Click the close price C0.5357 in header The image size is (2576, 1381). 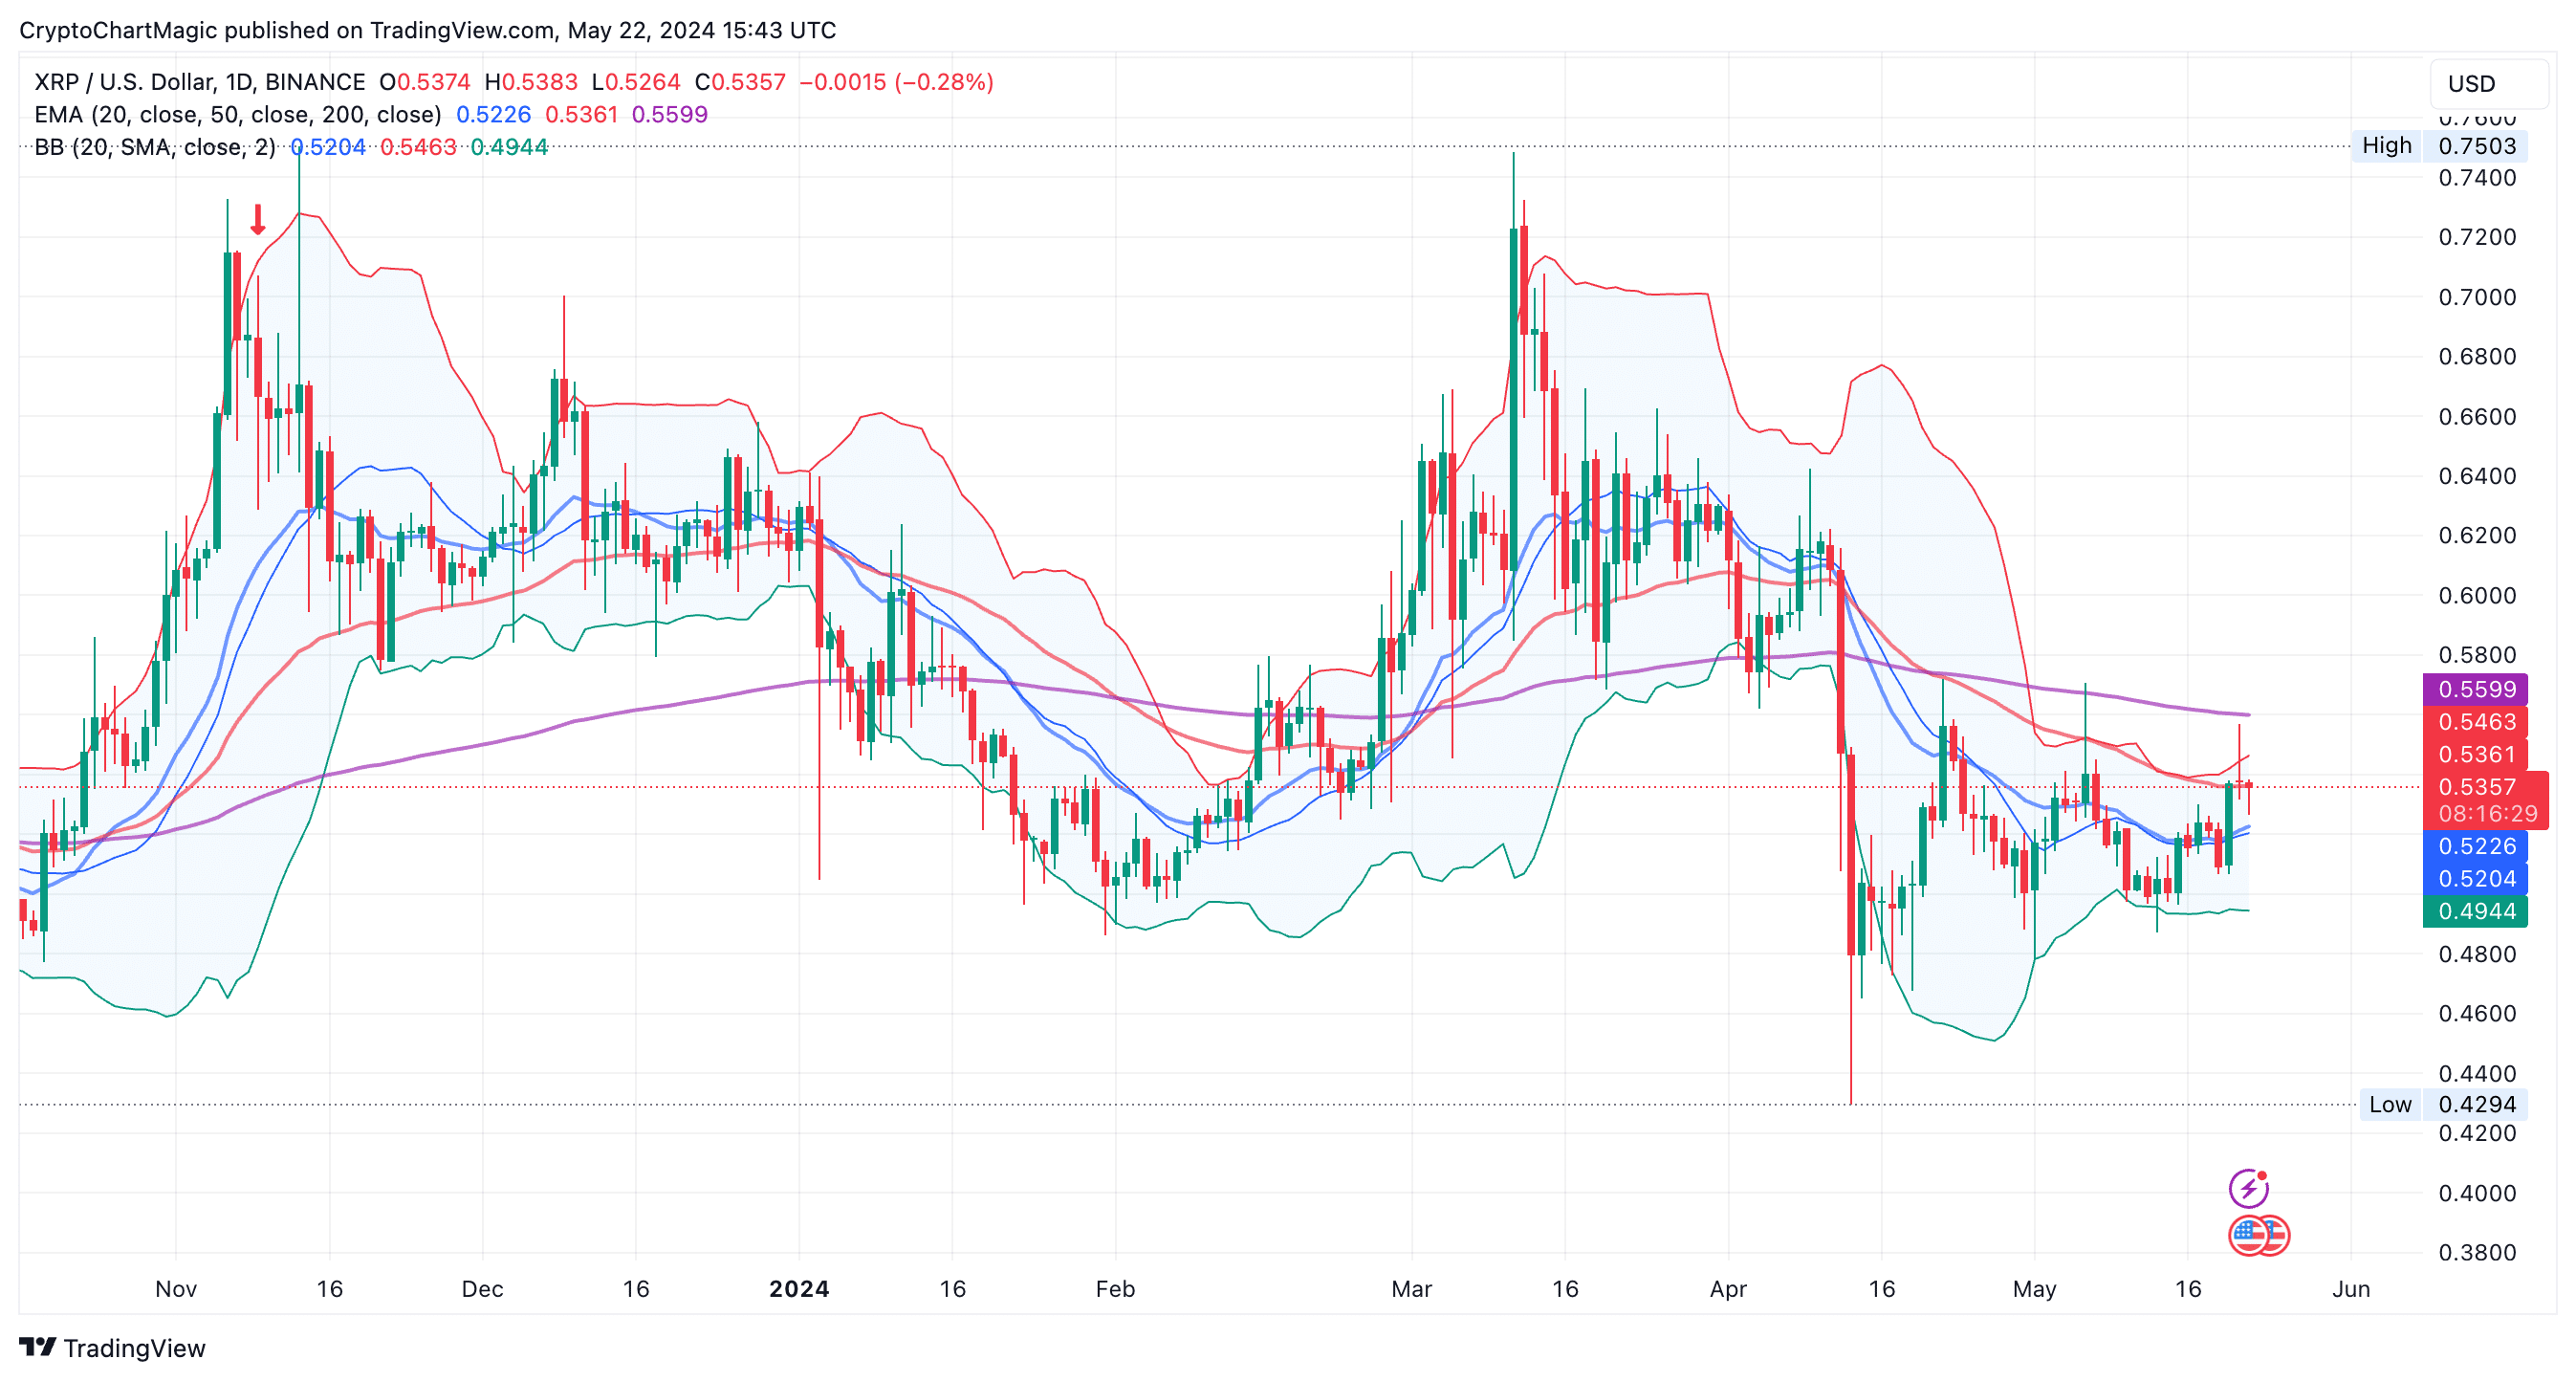click(x=741, y=82)
